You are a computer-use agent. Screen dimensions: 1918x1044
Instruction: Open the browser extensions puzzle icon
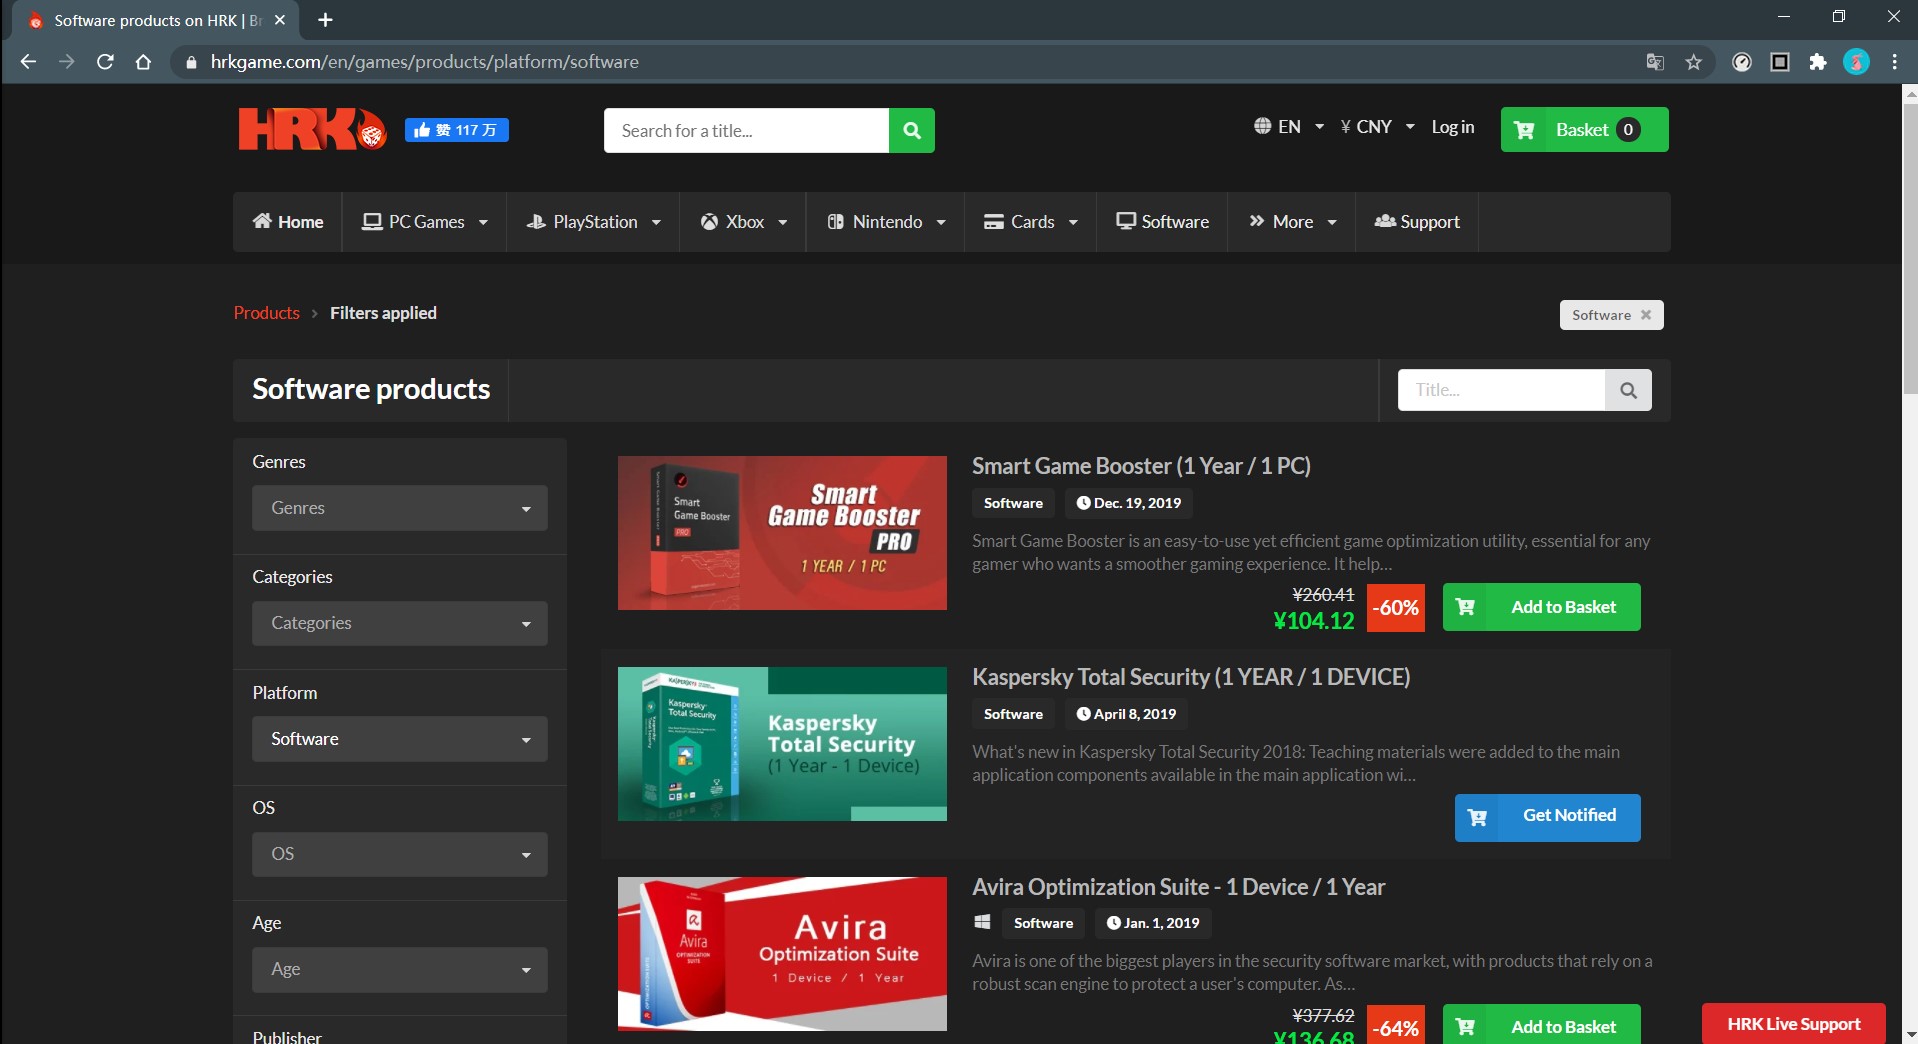1818,62
